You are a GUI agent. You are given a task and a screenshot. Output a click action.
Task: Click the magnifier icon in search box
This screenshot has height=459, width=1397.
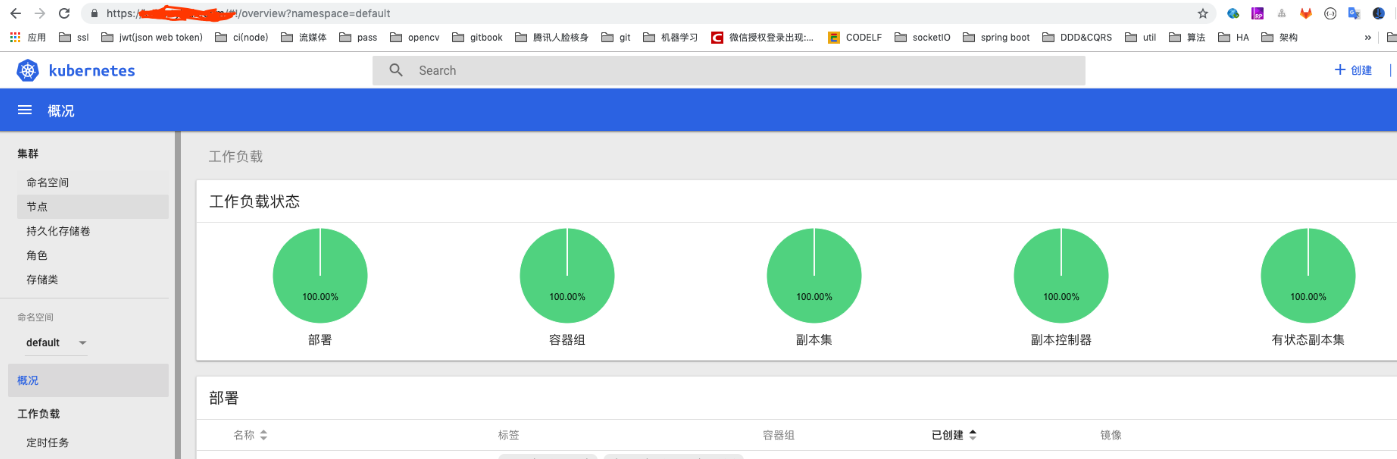(x=396, y=70)
